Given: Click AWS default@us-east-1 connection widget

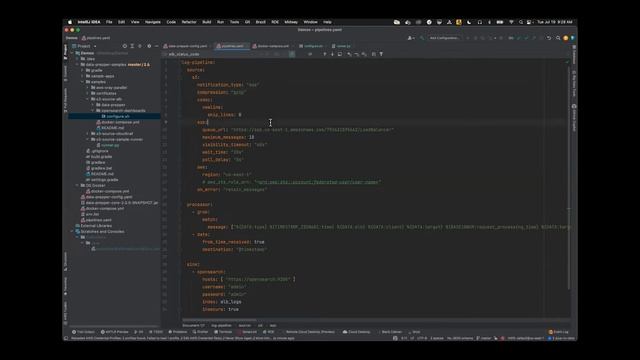Looking at the screenshot, I should click(x=525, y=338).
